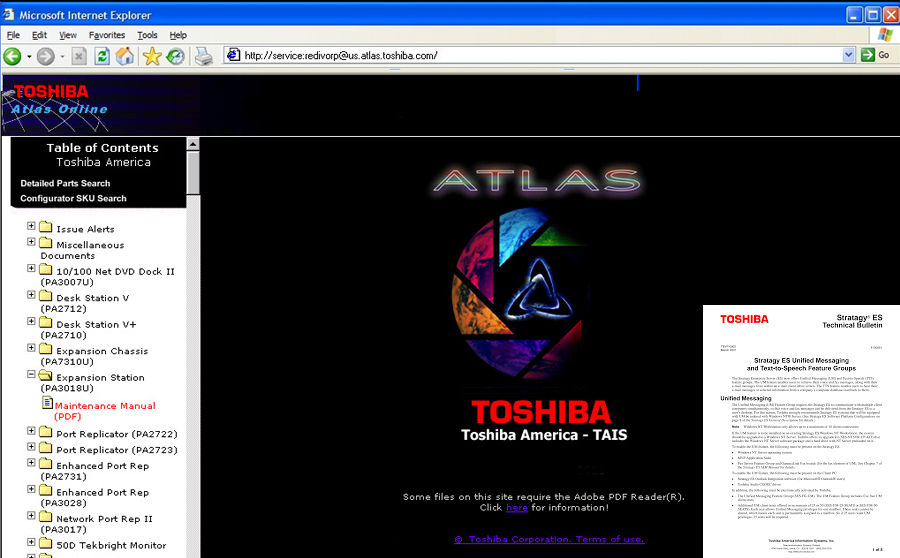Click the Forward arrow button
The image size is (900, 558).
[45, 56]
